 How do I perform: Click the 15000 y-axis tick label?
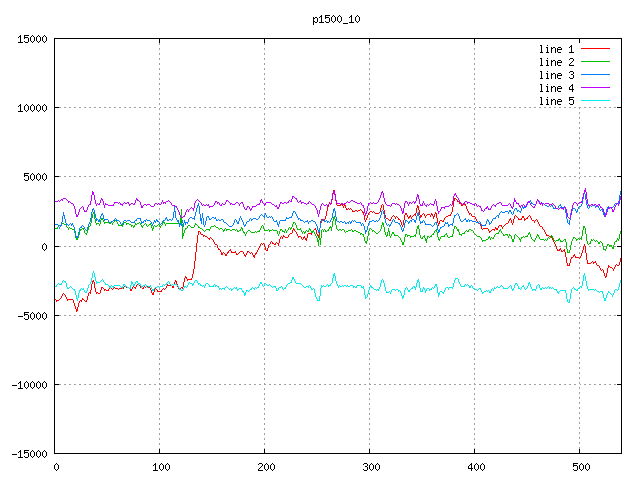pyautogui.click(x=32, y=39)
